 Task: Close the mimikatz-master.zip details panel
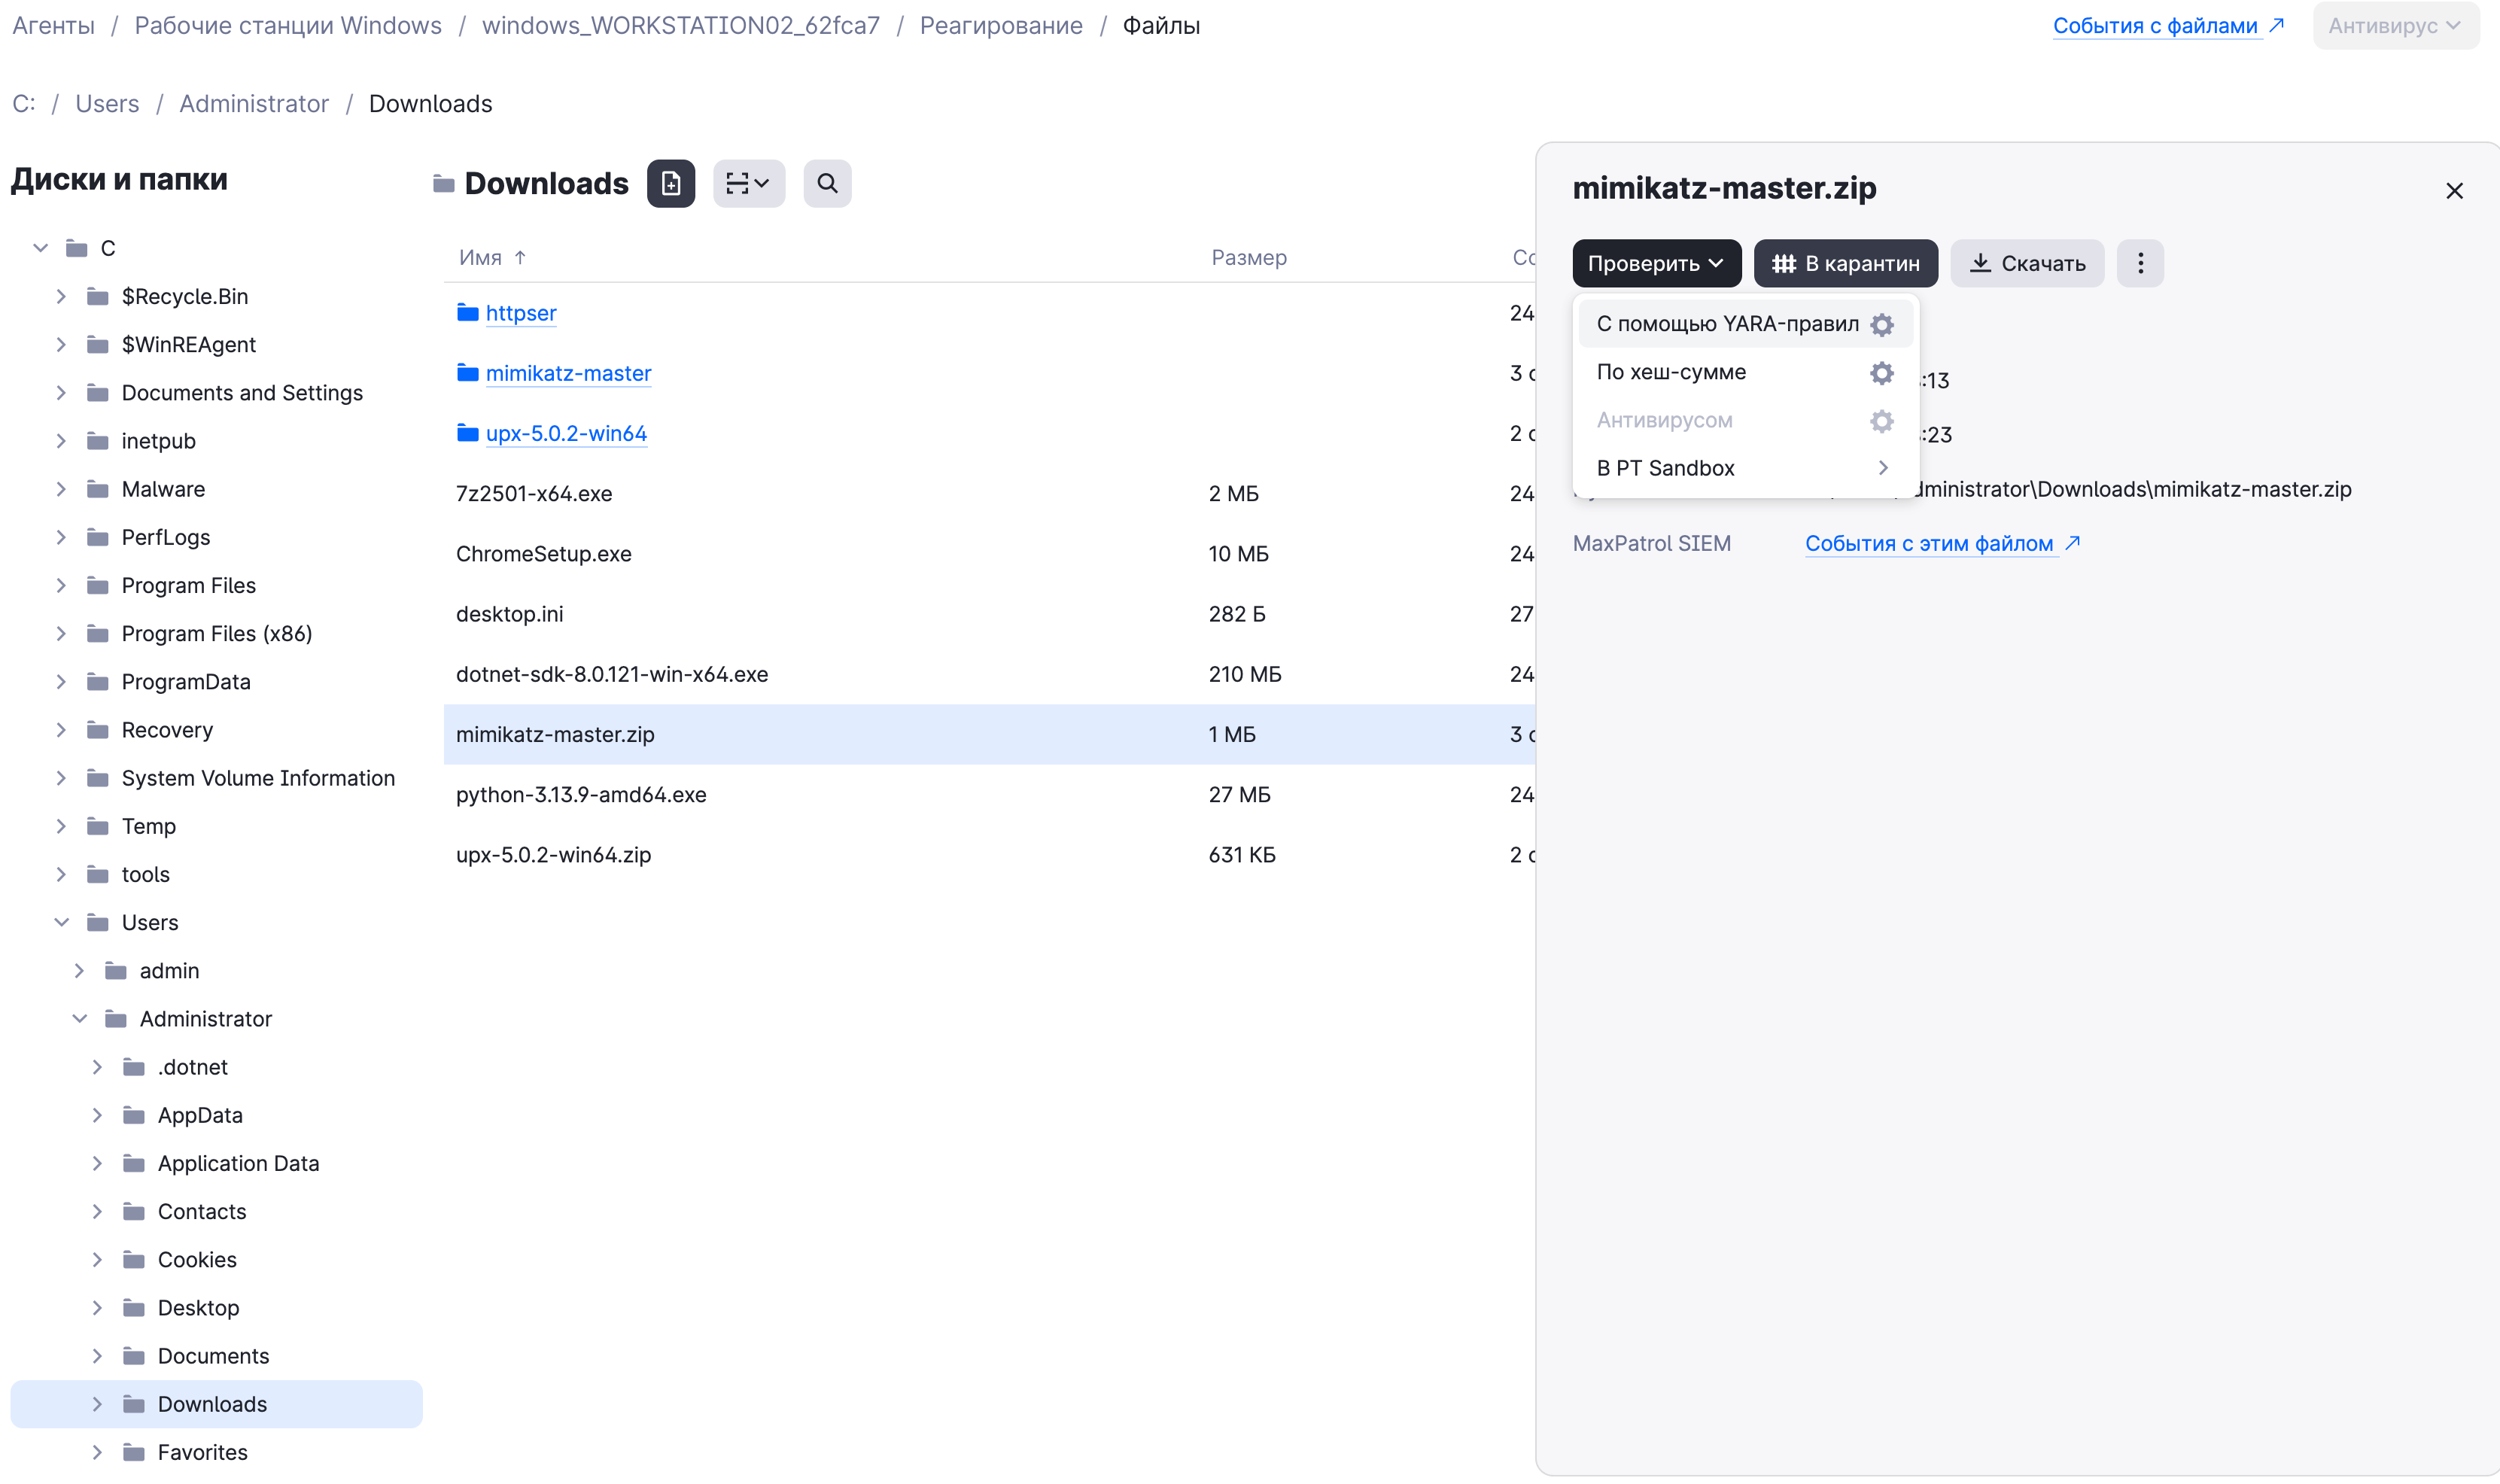click(x=2453, y=191)
